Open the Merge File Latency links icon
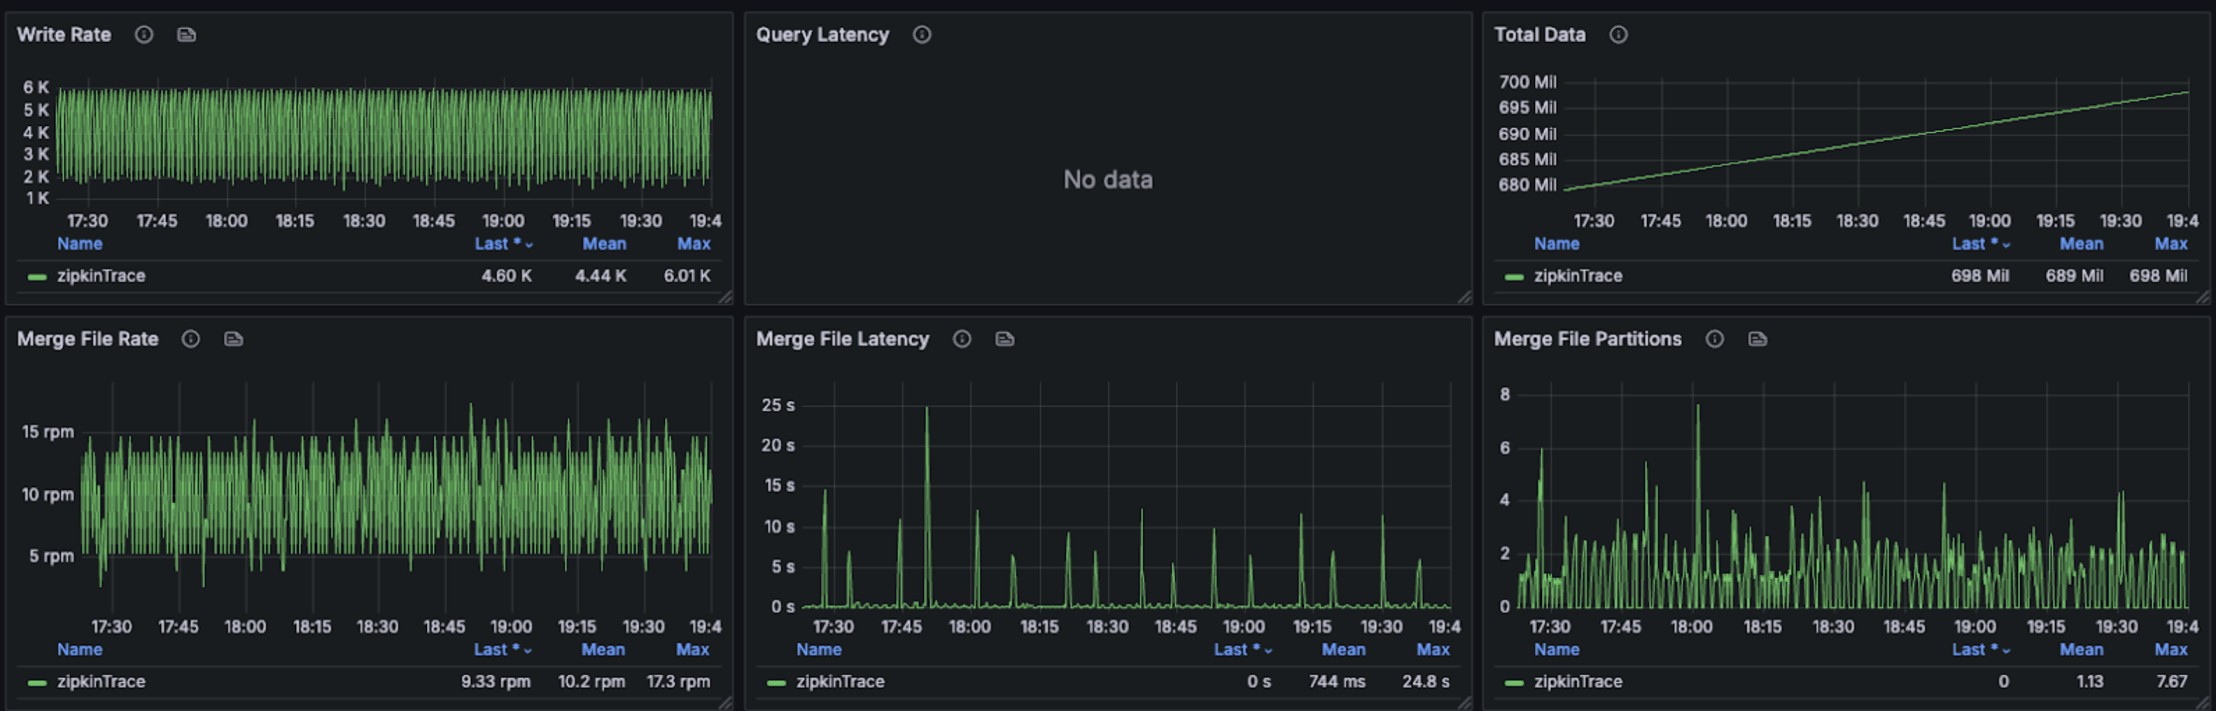Screen dimensions: 2216x711 point(1005,339)
